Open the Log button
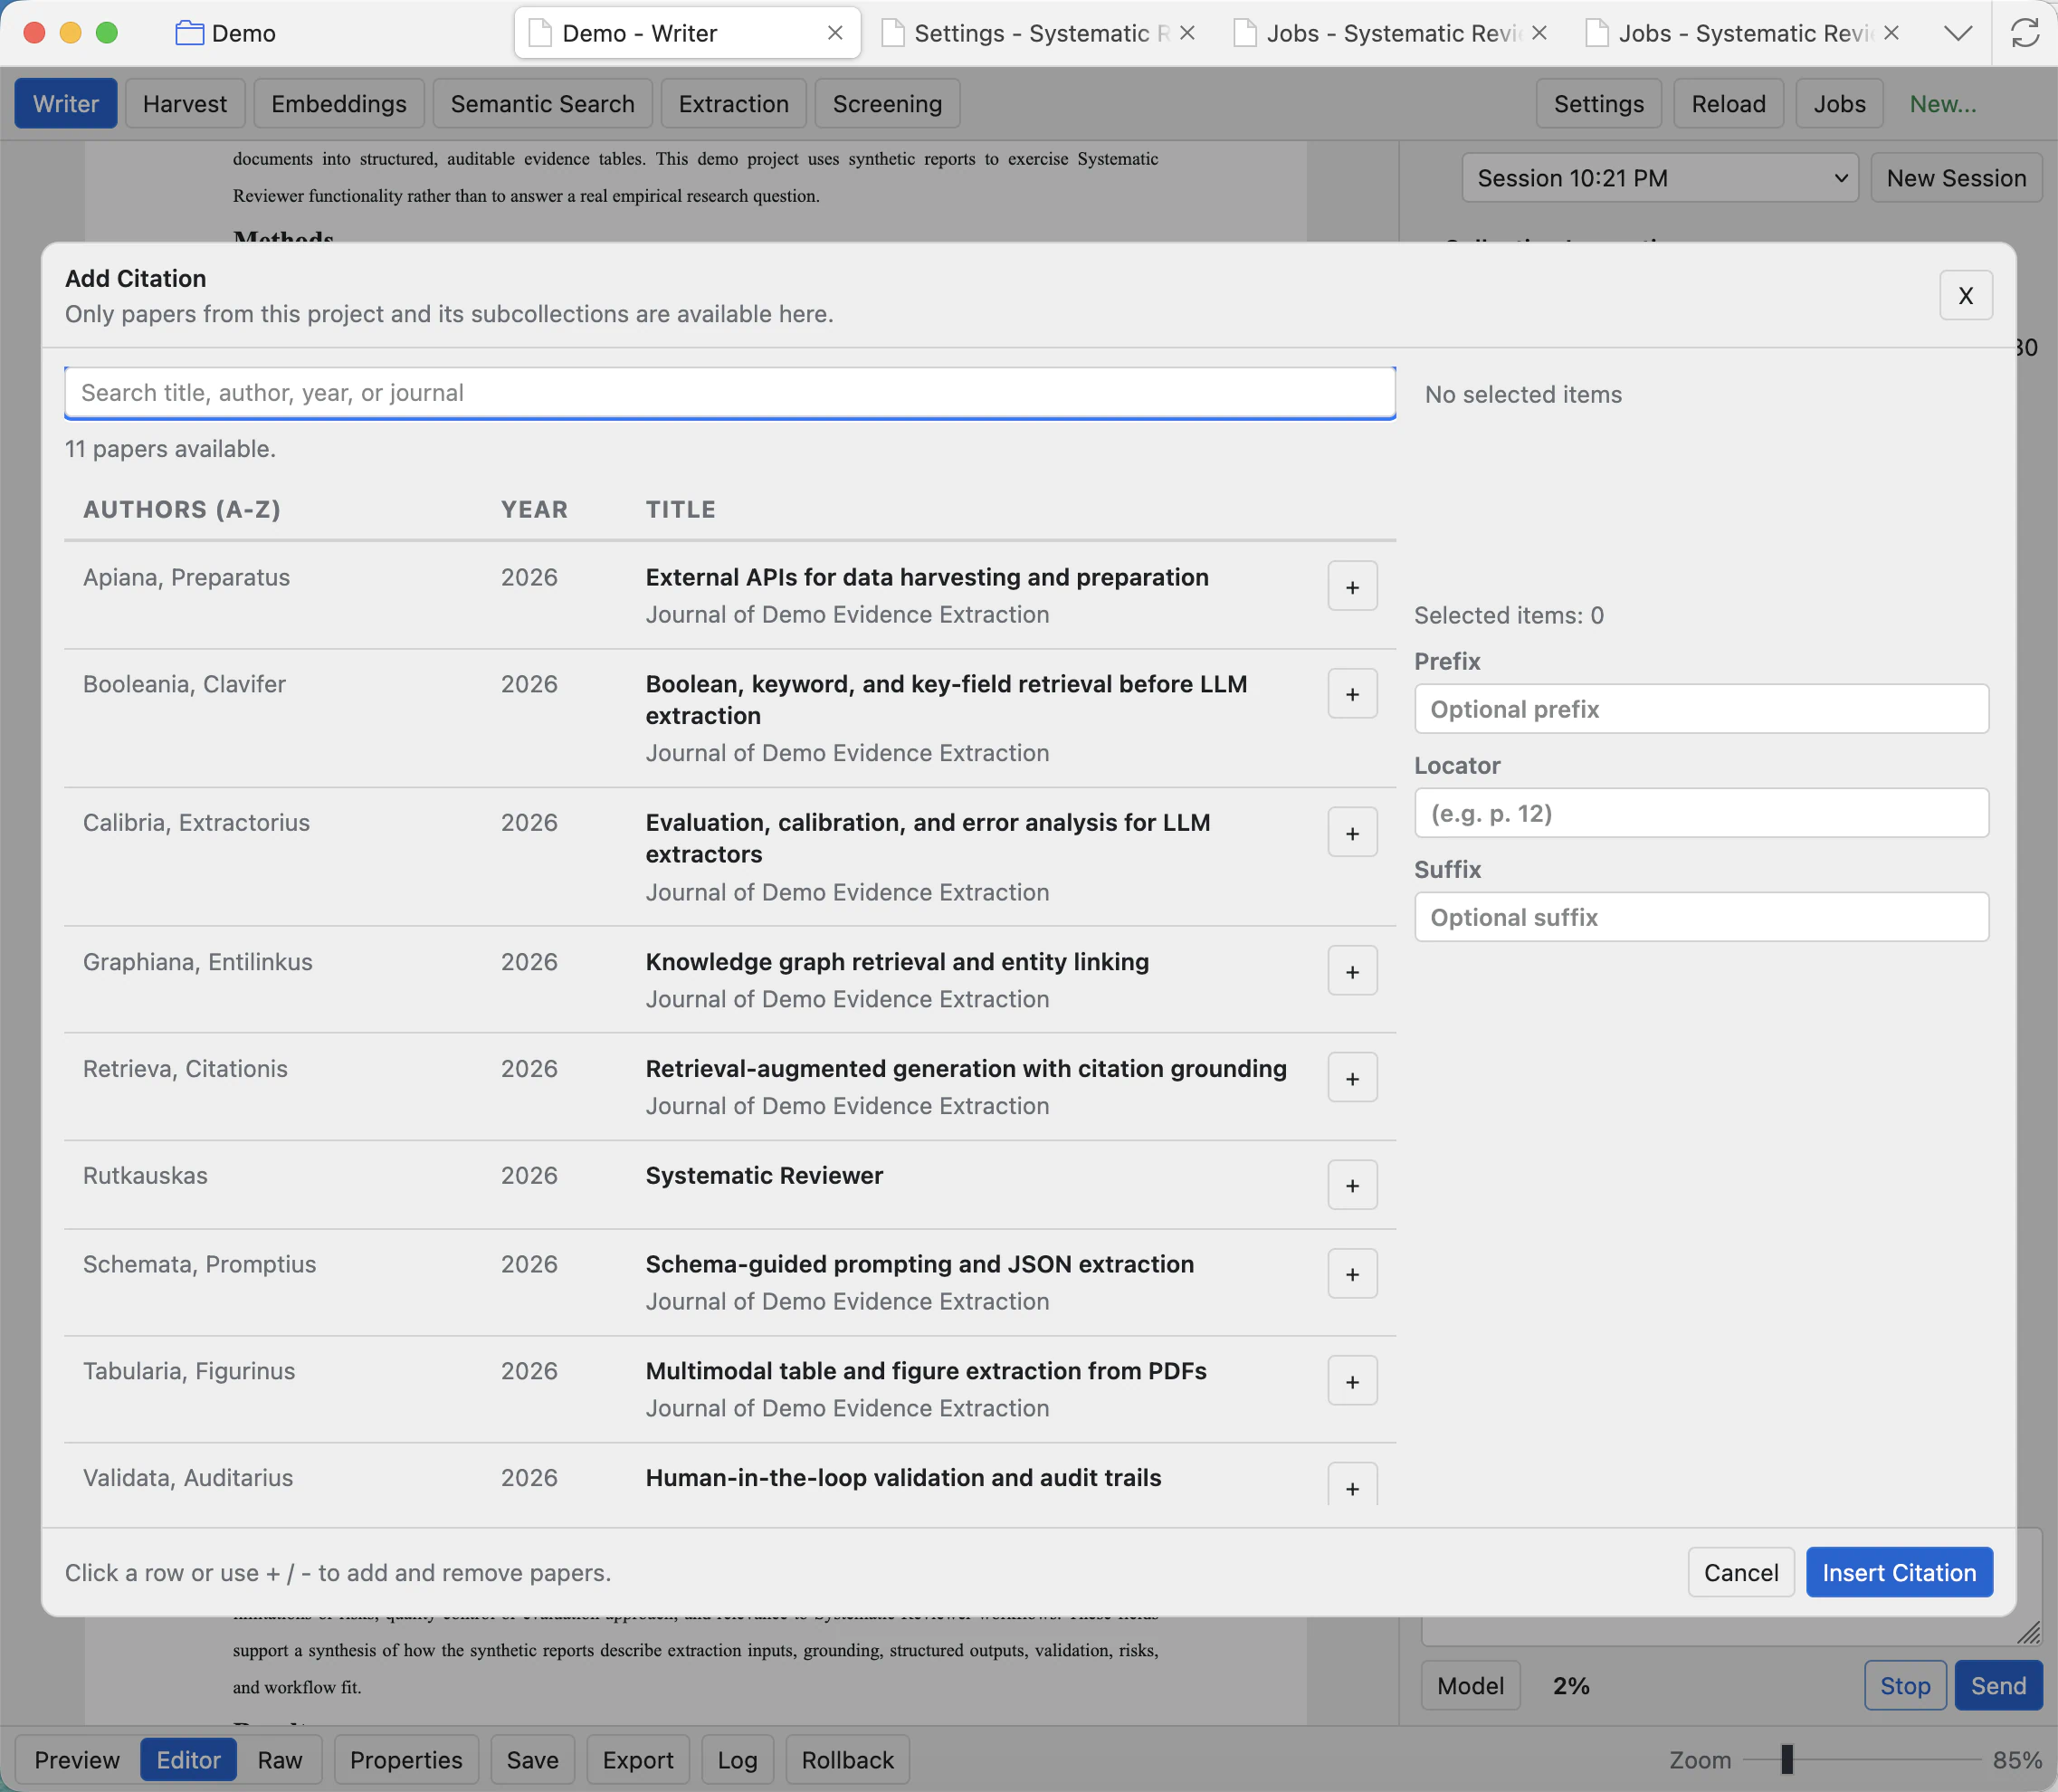 click(x=737, y=1760)
